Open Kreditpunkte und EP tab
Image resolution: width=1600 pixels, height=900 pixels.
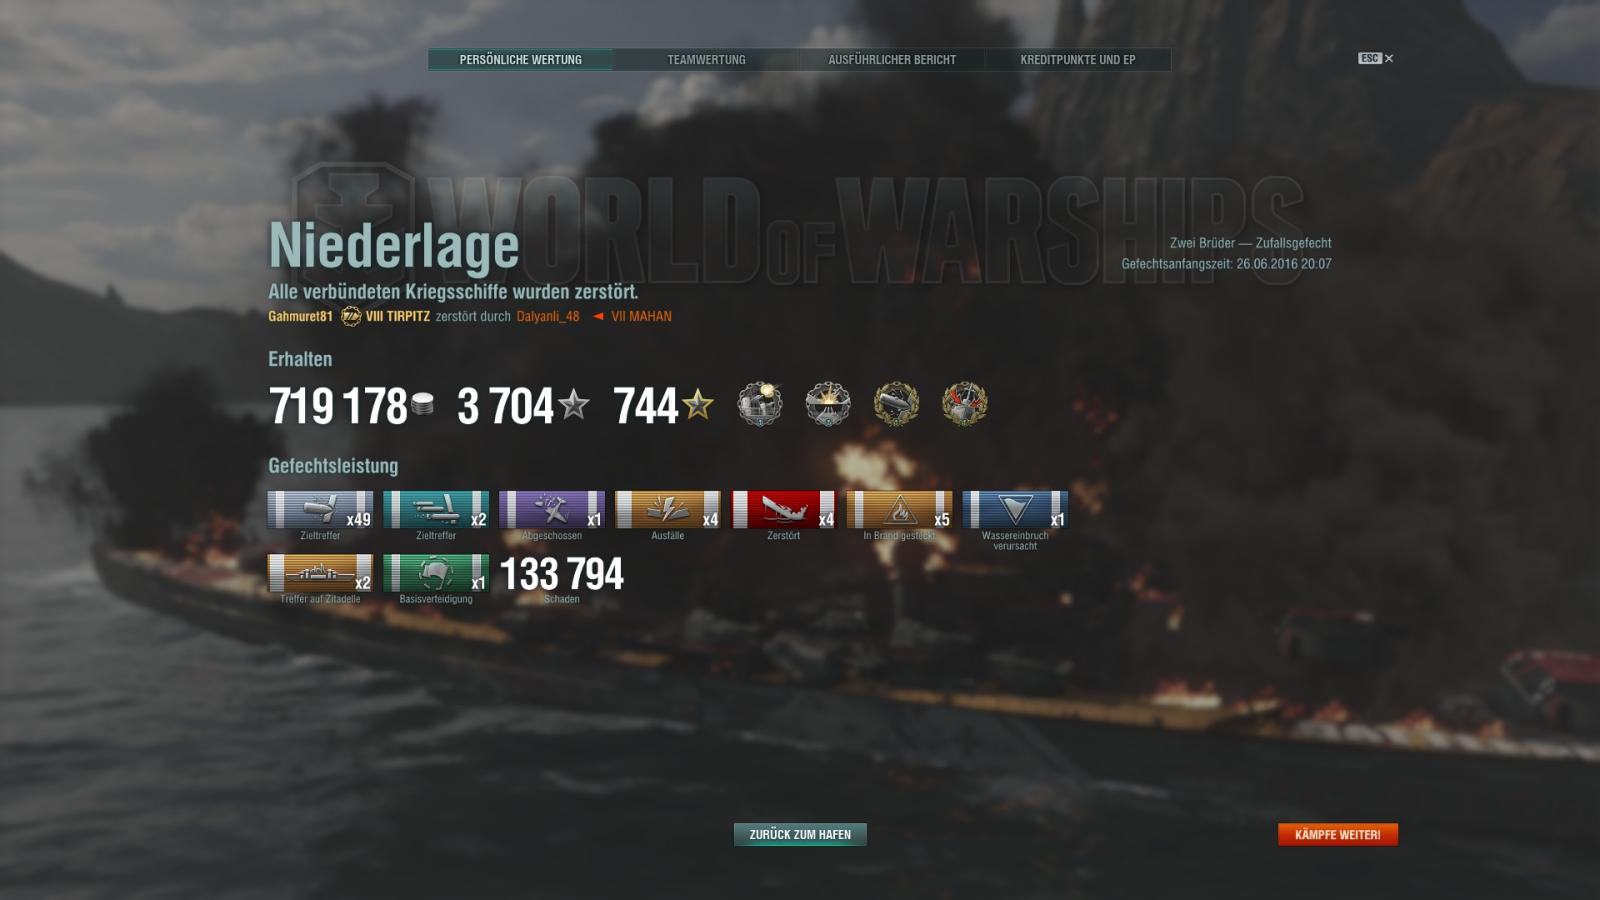(1078, 60)
